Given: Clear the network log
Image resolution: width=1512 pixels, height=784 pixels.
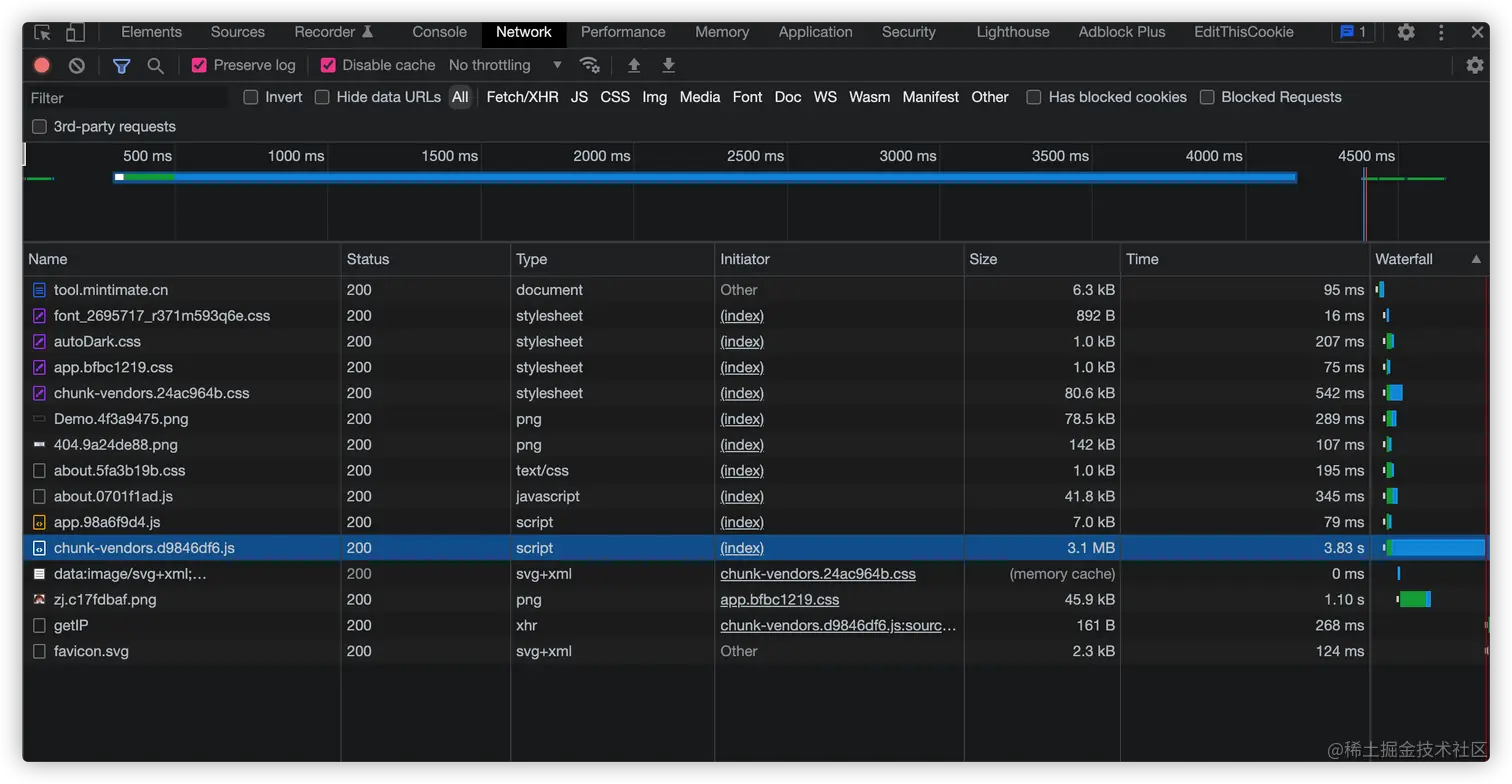Looking at the screenshot, I should click(77, 65).
